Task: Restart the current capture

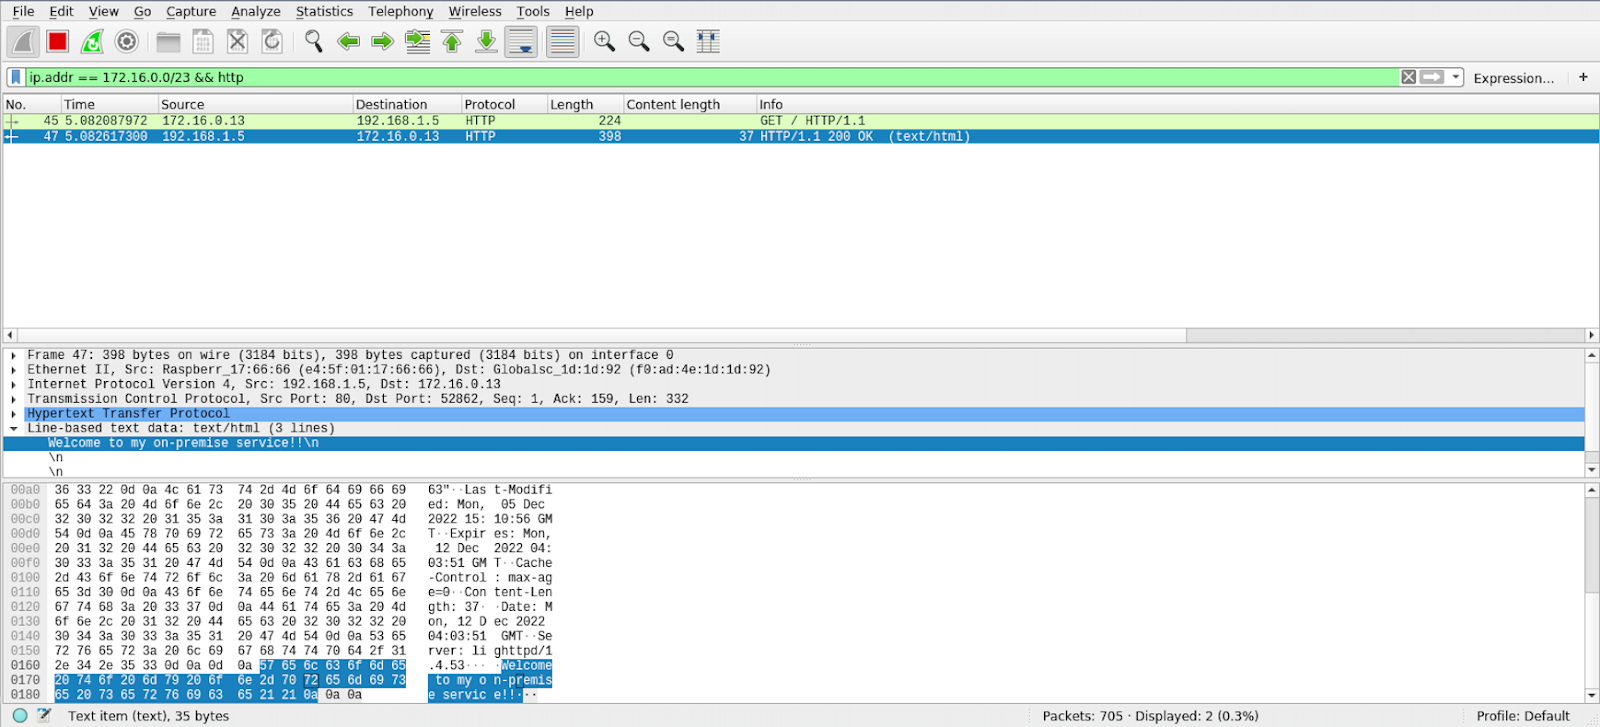Action: pos(92,42)
